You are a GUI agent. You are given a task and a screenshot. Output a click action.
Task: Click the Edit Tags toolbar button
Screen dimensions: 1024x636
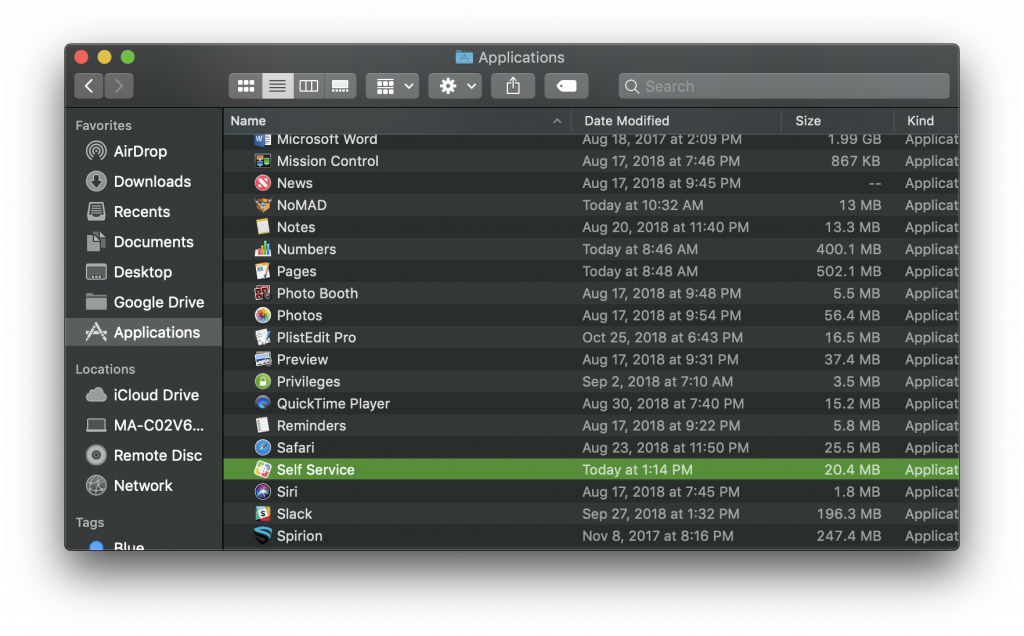coord(566,86)
